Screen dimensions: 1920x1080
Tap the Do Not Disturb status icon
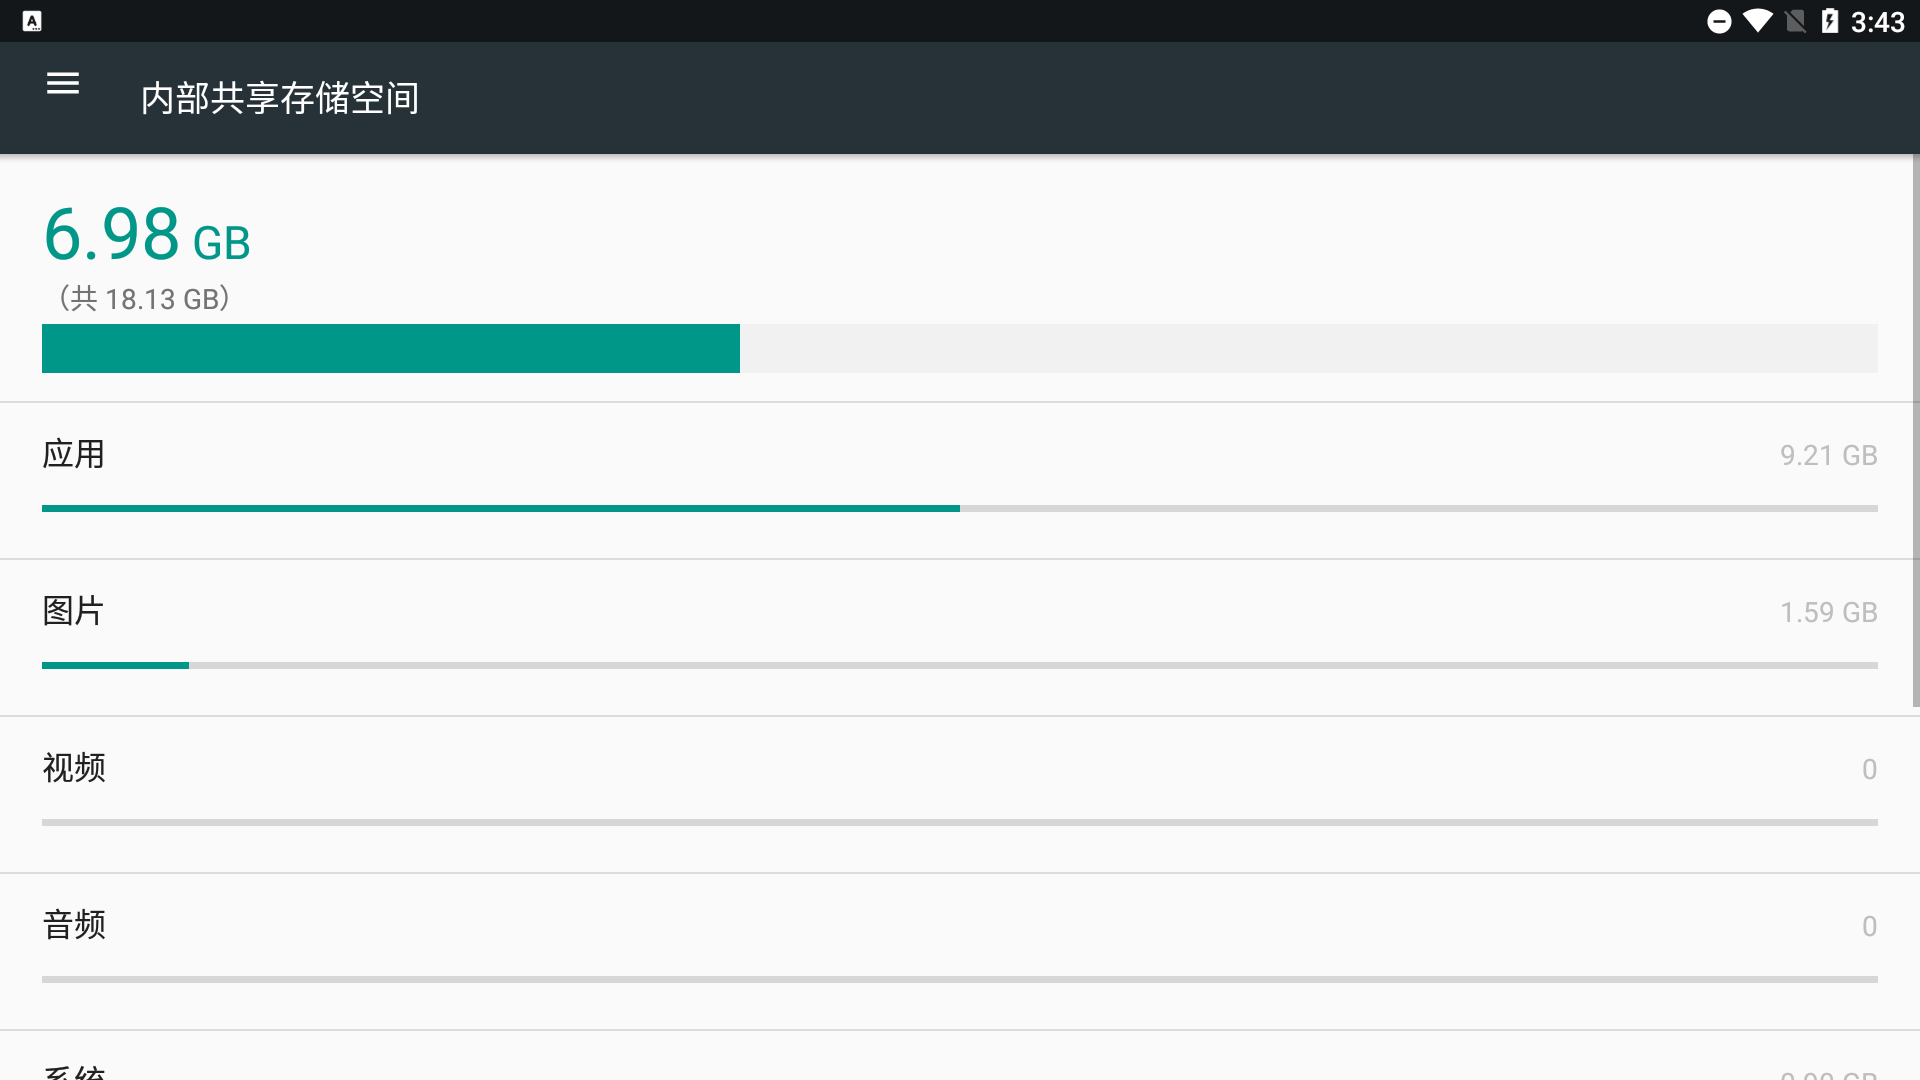click(1719, 22)
